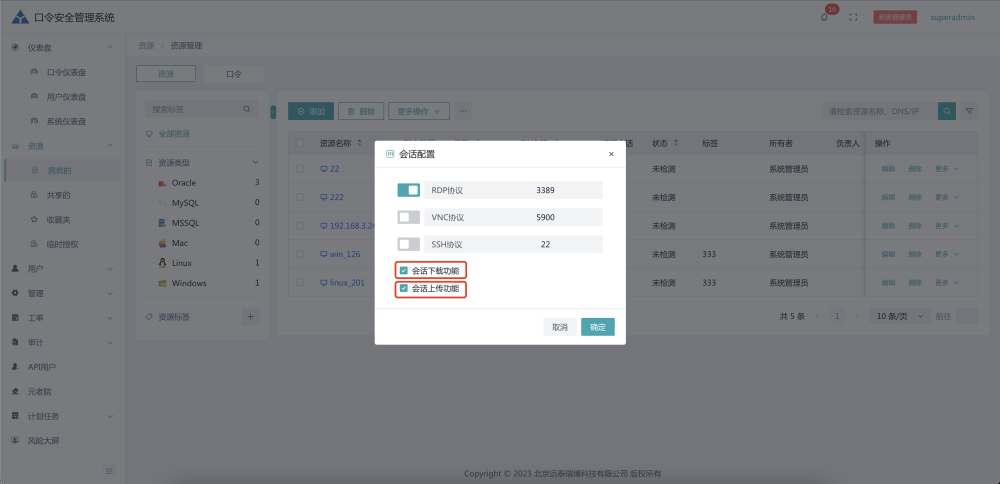Viewport: 1000px width, 484px height.
Task: Open 口令仪表盘 in the sidebar
Action: 66,72
